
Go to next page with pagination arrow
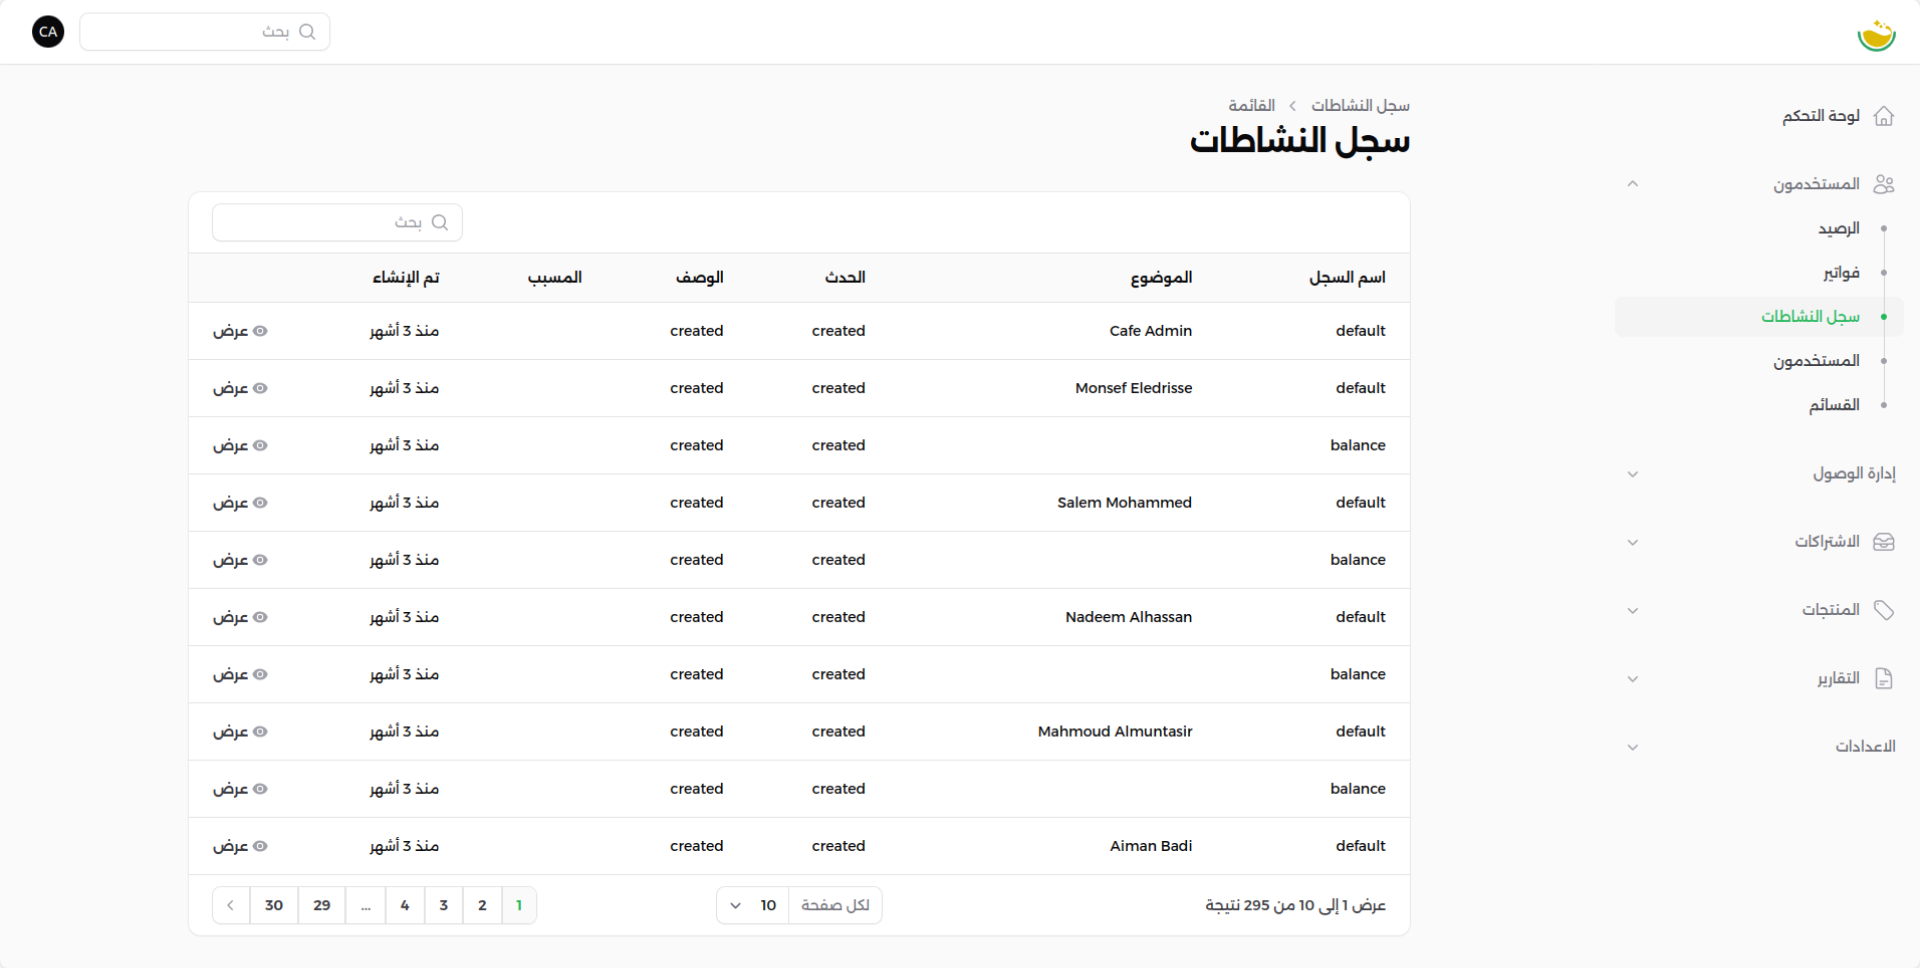[x=231, y=905]
